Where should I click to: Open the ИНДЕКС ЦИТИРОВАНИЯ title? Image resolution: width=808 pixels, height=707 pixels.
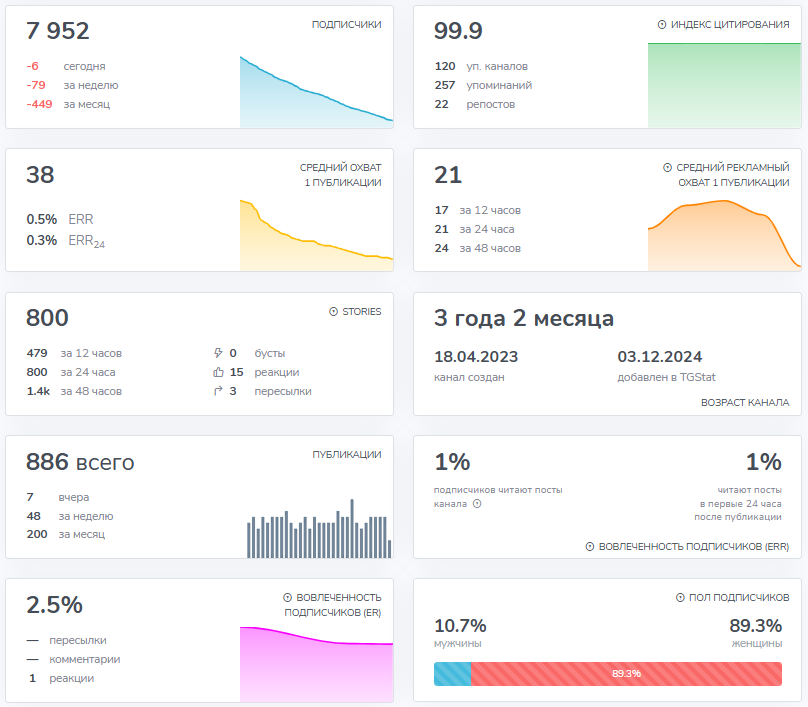pos(730,25)
